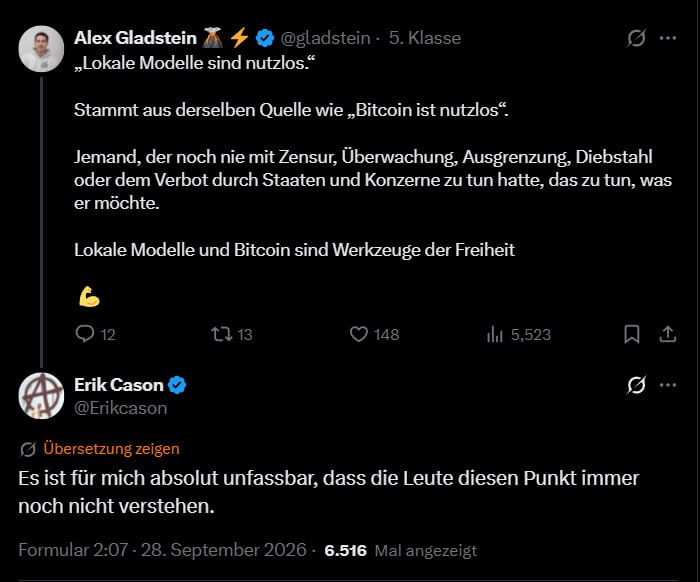Image resolution: width=700 pixels, height=582 pixels.
Task: Visit Alex Gladstein's name link
Action: tap(135, 38)
